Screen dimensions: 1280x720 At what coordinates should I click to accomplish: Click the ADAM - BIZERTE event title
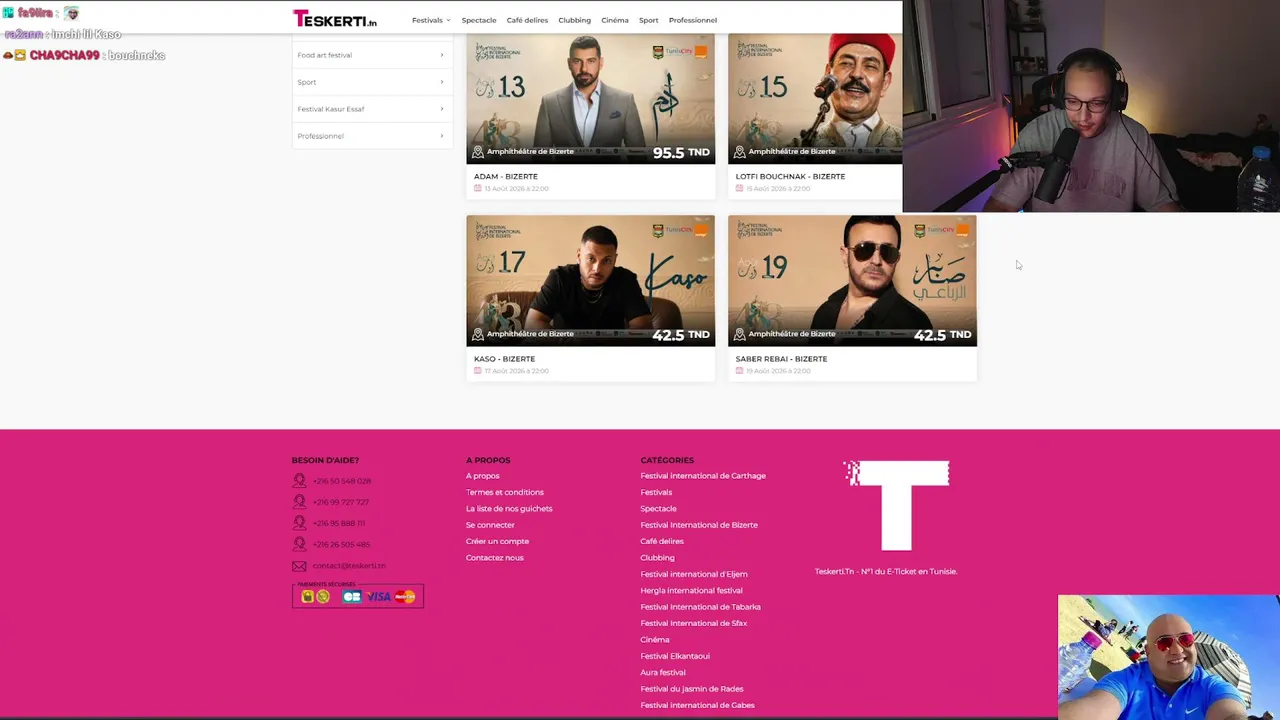(x=506, y=176)
